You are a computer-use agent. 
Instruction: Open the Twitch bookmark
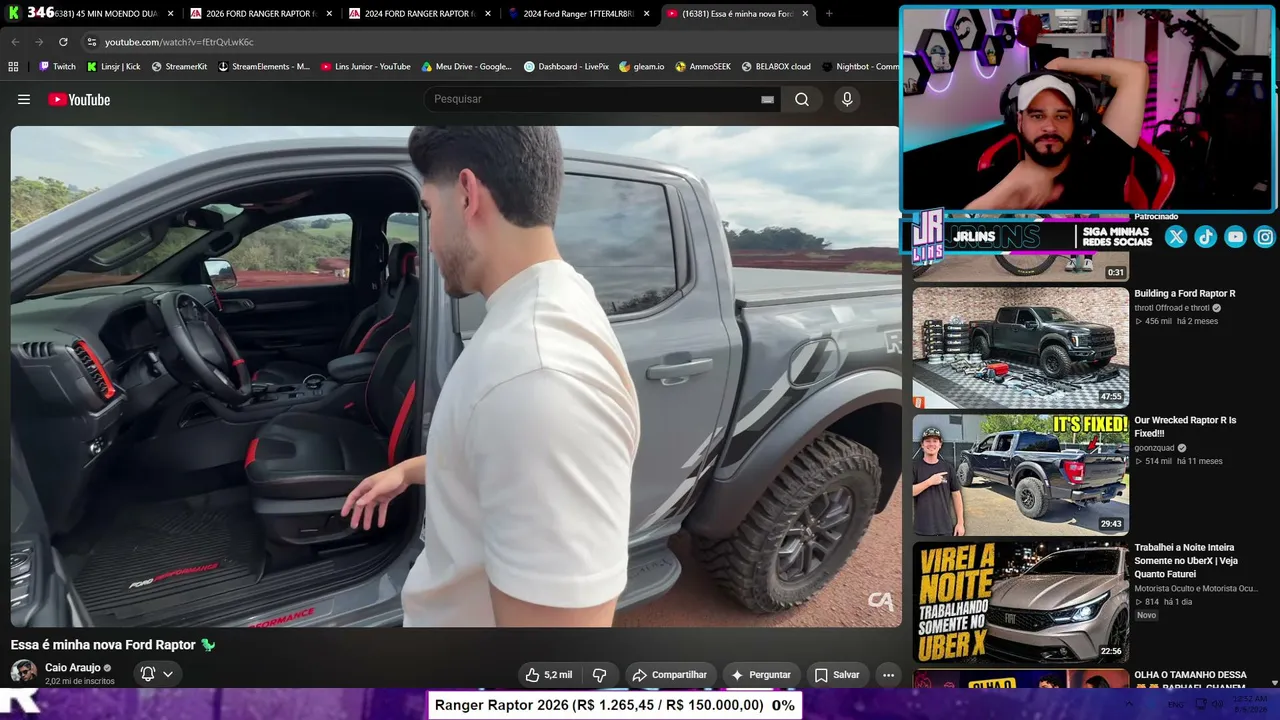pyautogui.click(x=57, y=66)
